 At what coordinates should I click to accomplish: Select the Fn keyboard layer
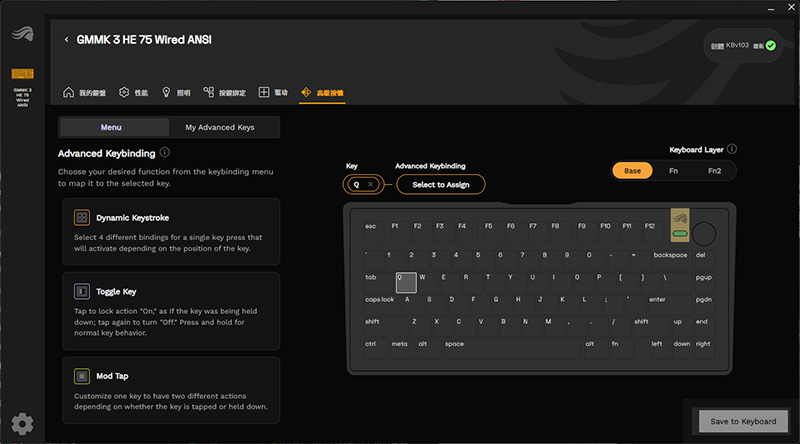[x=673, y=171]
